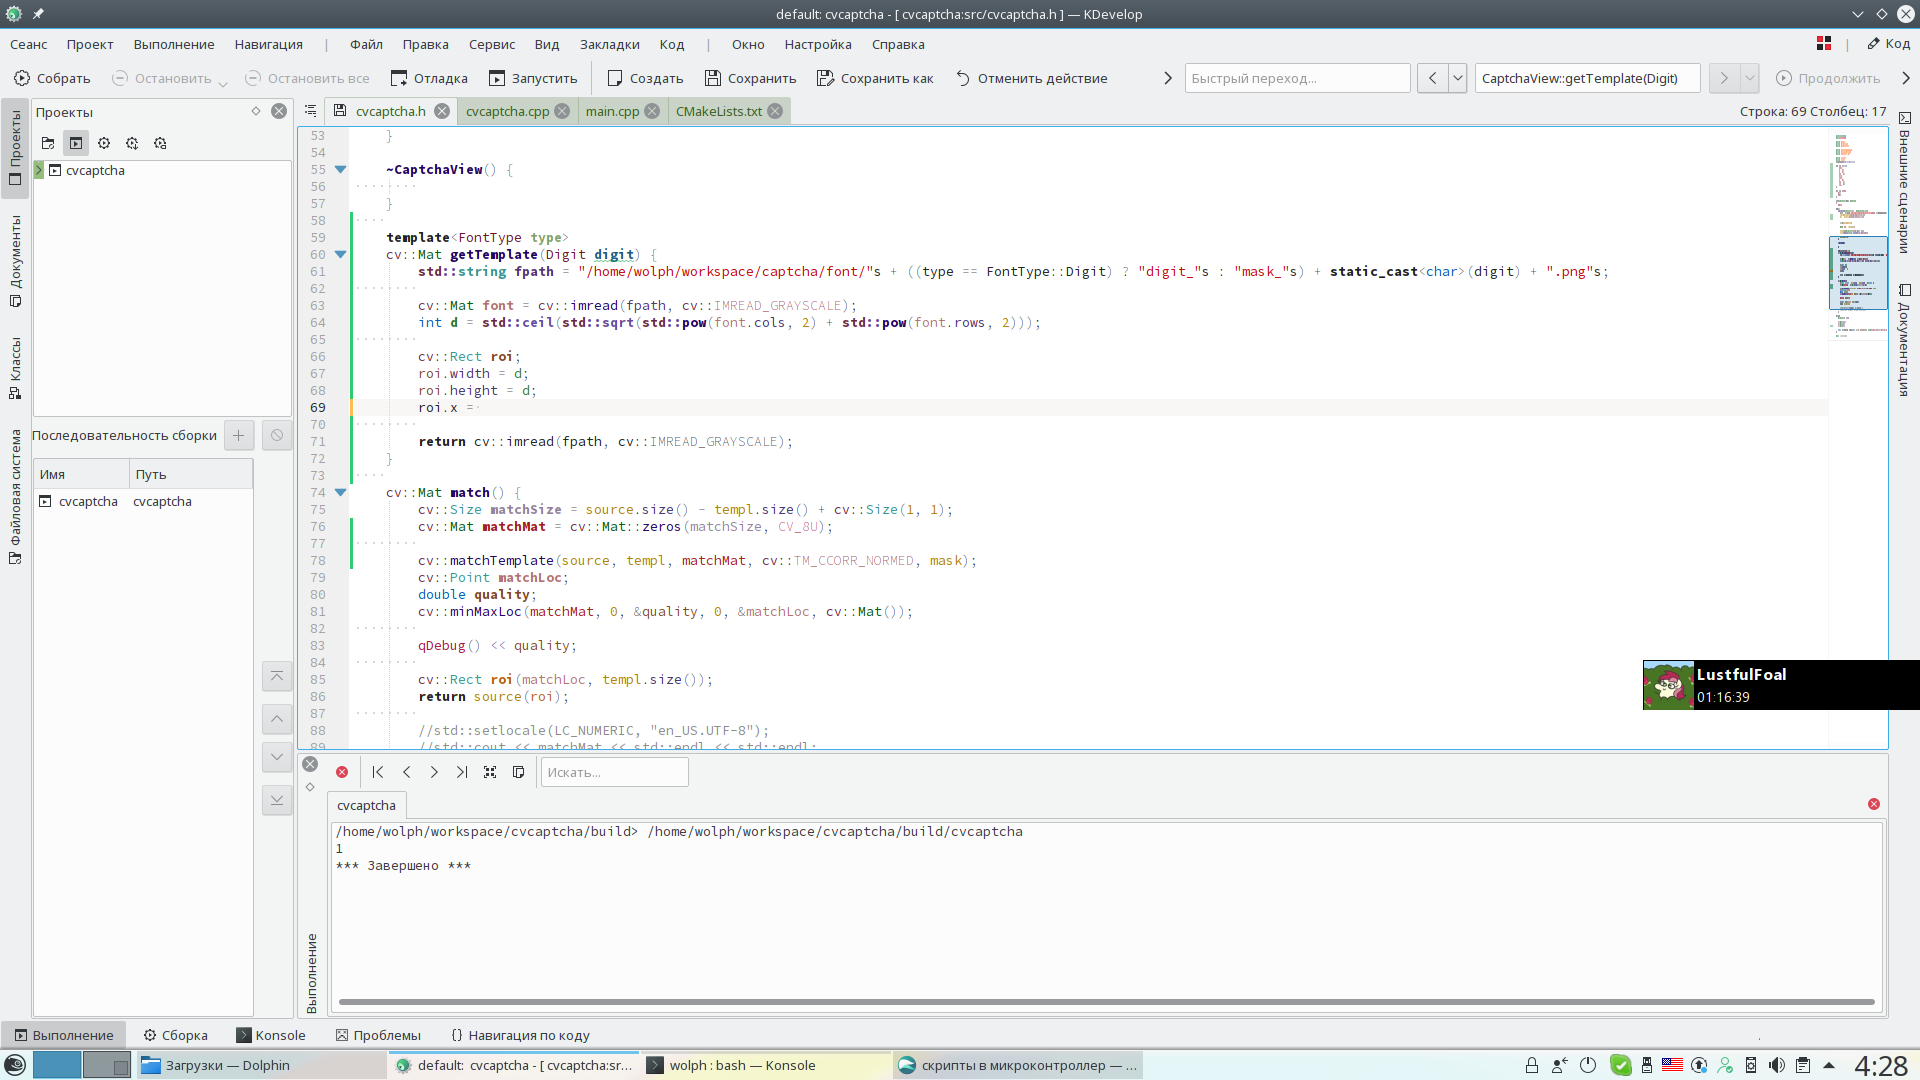This screenshot has width=1920, height=1080.
Task: Clear the output error filter icon
Action: coord(342,772)
